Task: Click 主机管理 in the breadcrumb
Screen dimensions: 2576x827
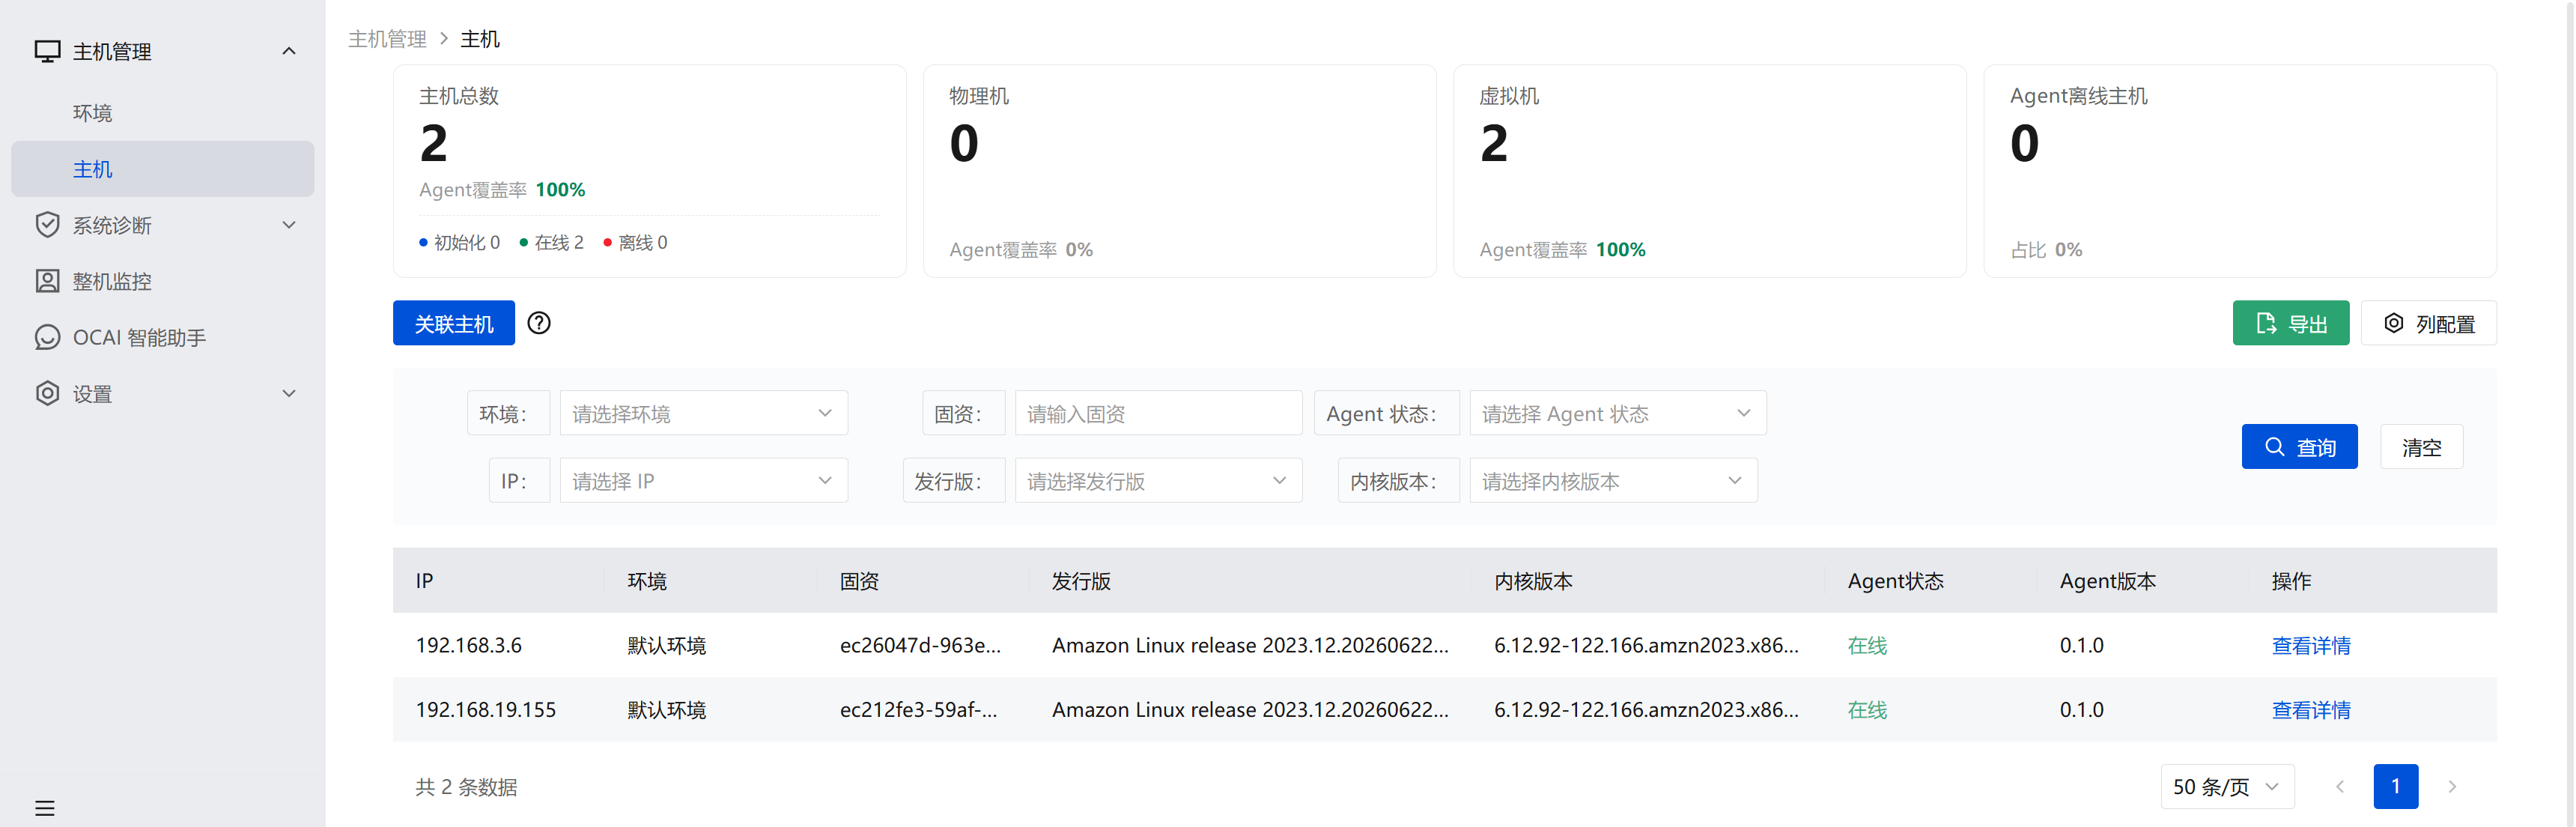Action: point(387,39)
